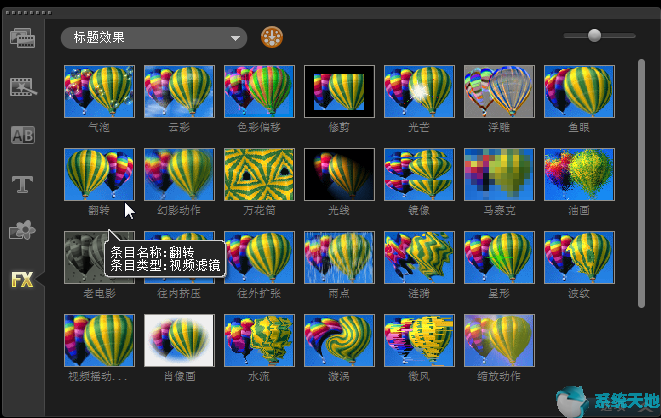Open the Transition (AB) library
This screenshot has height=418, width=661.
tap(23, 135)
